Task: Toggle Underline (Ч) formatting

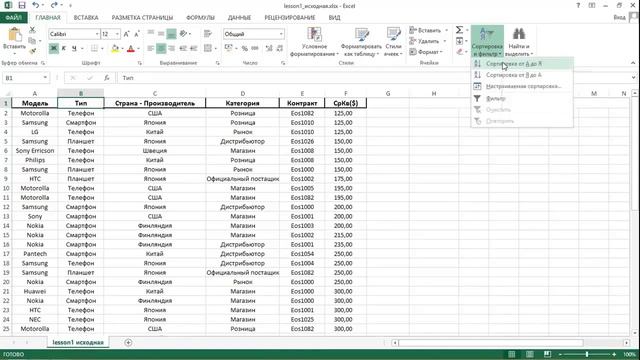Action: (74, 49)
